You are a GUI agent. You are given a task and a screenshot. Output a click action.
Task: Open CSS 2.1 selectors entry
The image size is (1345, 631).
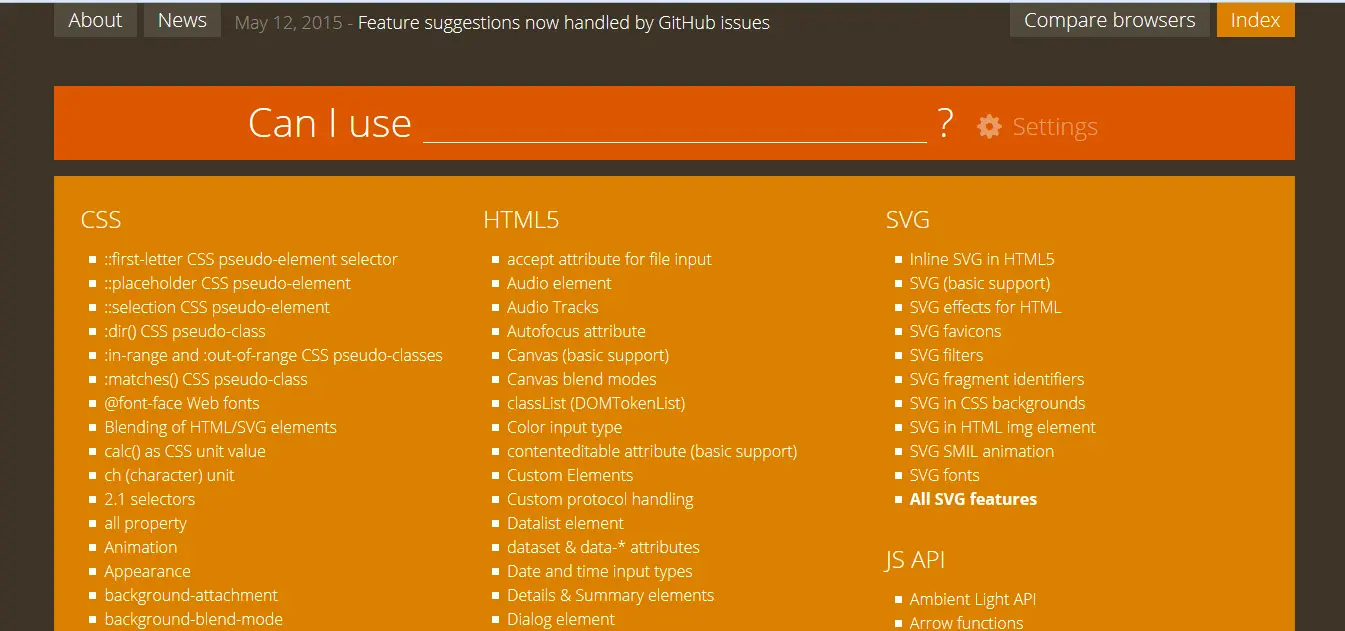pyautogui.click(x=150, y=499)
